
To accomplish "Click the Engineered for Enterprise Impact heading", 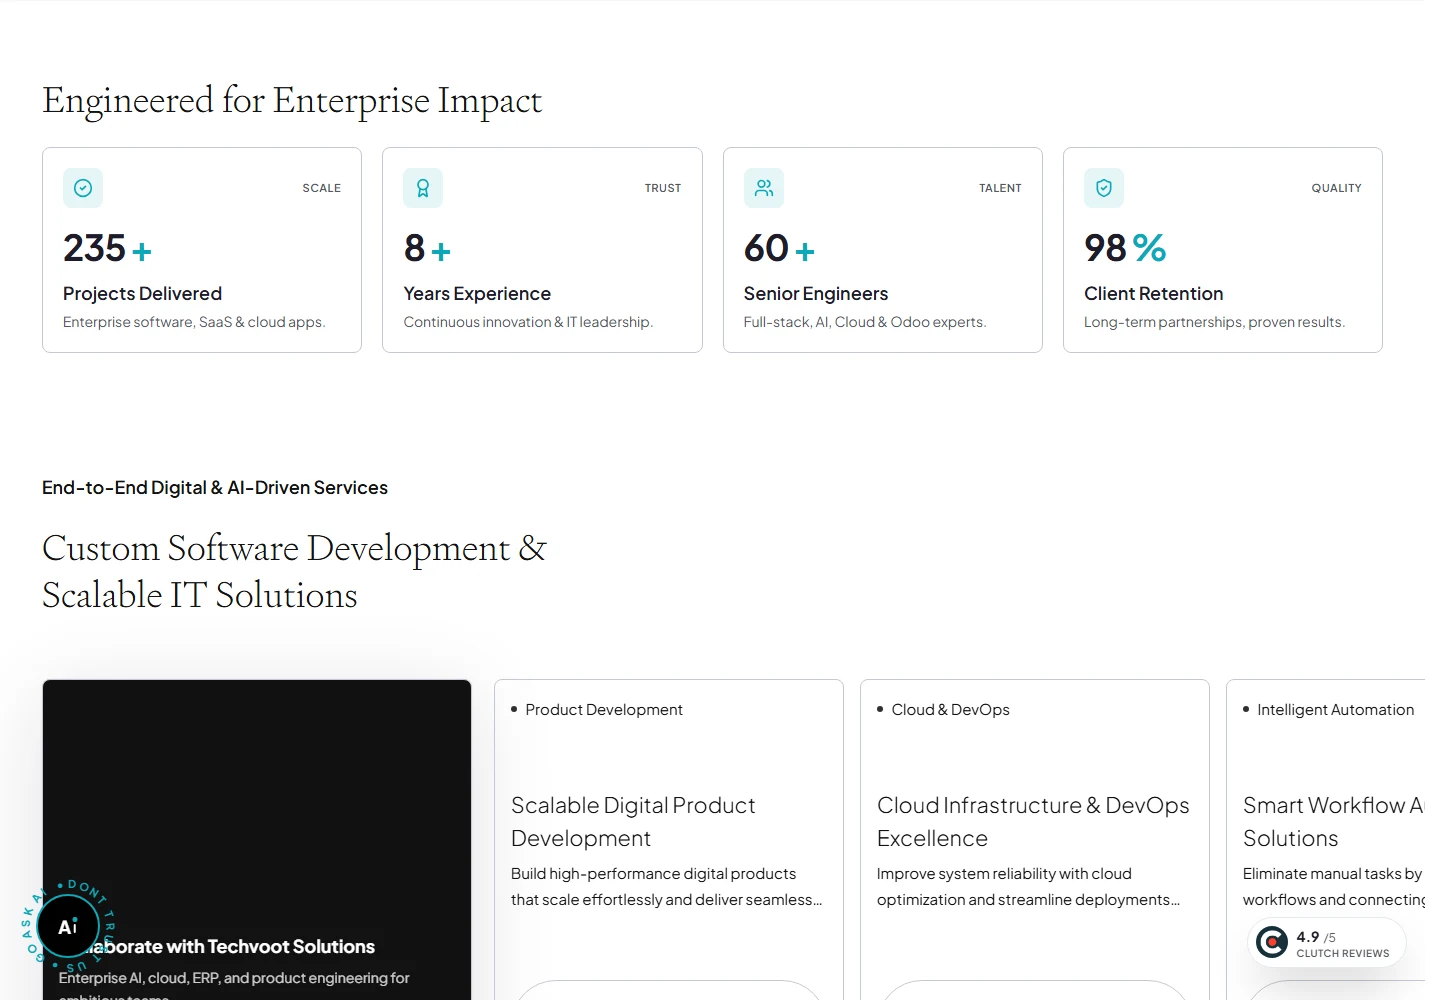I will 292,101.
